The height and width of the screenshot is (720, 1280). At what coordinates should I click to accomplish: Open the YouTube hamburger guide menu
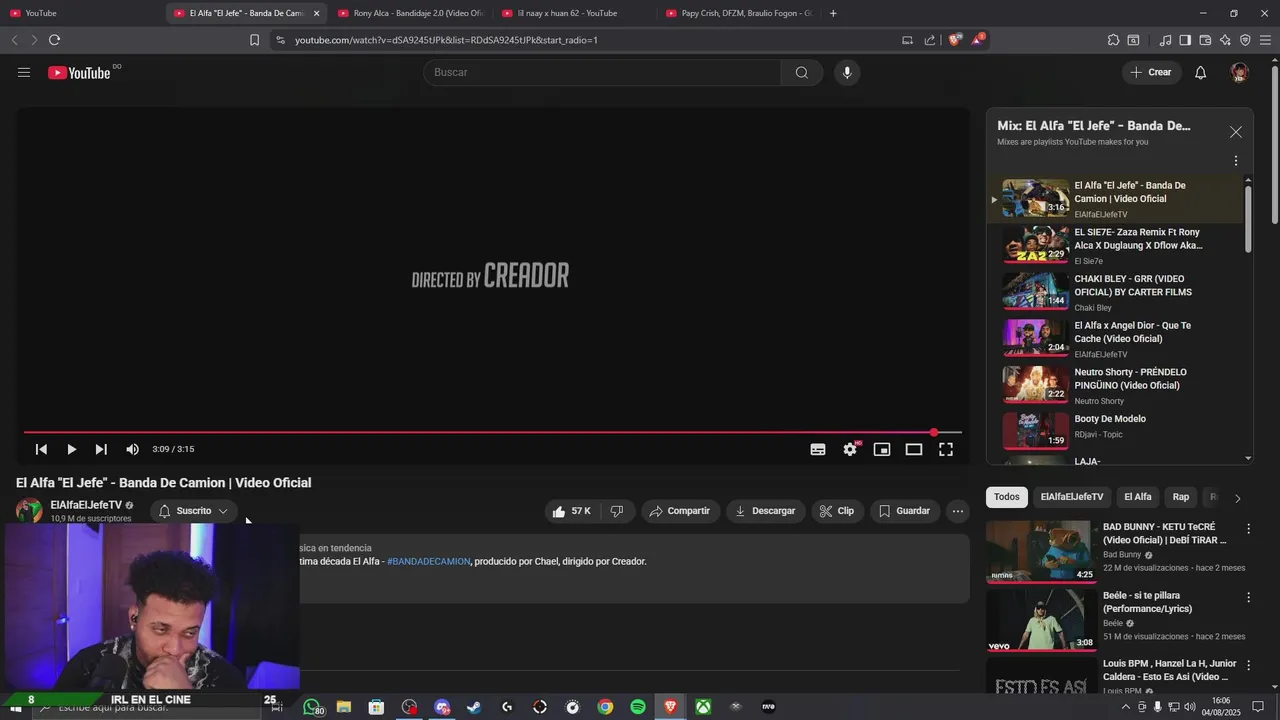24,72
